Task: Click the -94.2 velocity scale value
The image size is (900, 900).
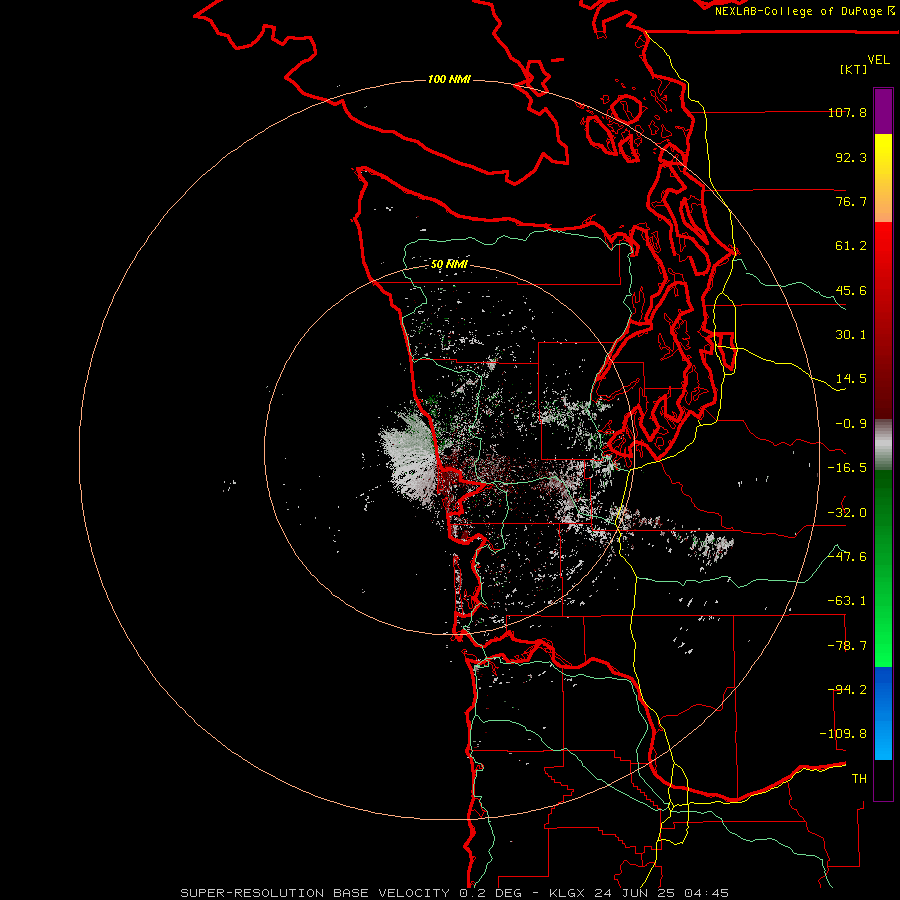Action: pyautogui.click(x=847, y=690)
